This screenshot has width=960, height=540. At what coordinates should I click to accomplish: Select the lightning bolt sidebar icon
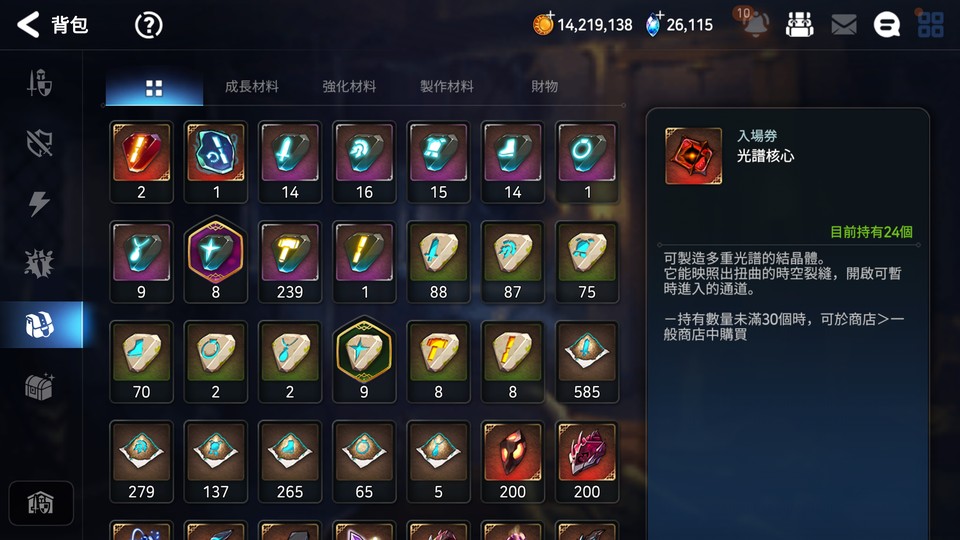click(x=39, y=203)
